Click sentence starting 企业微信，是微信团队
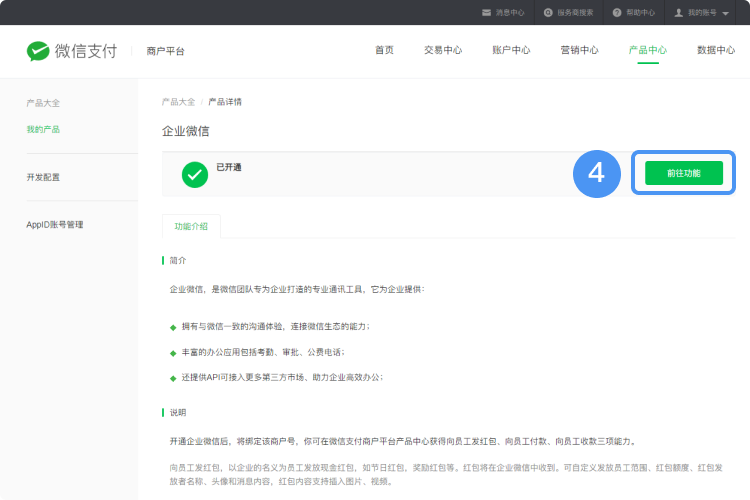Screen dimensions: 750x500 point(297,289)
